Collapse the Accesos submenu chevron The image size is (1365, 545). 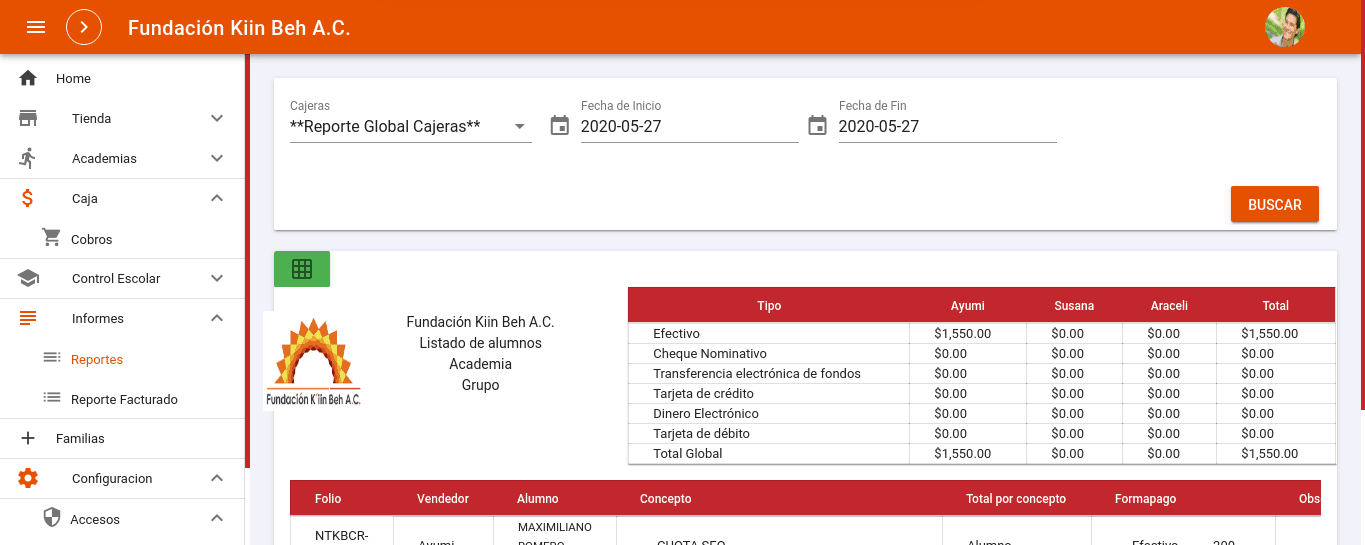(217, 518)
